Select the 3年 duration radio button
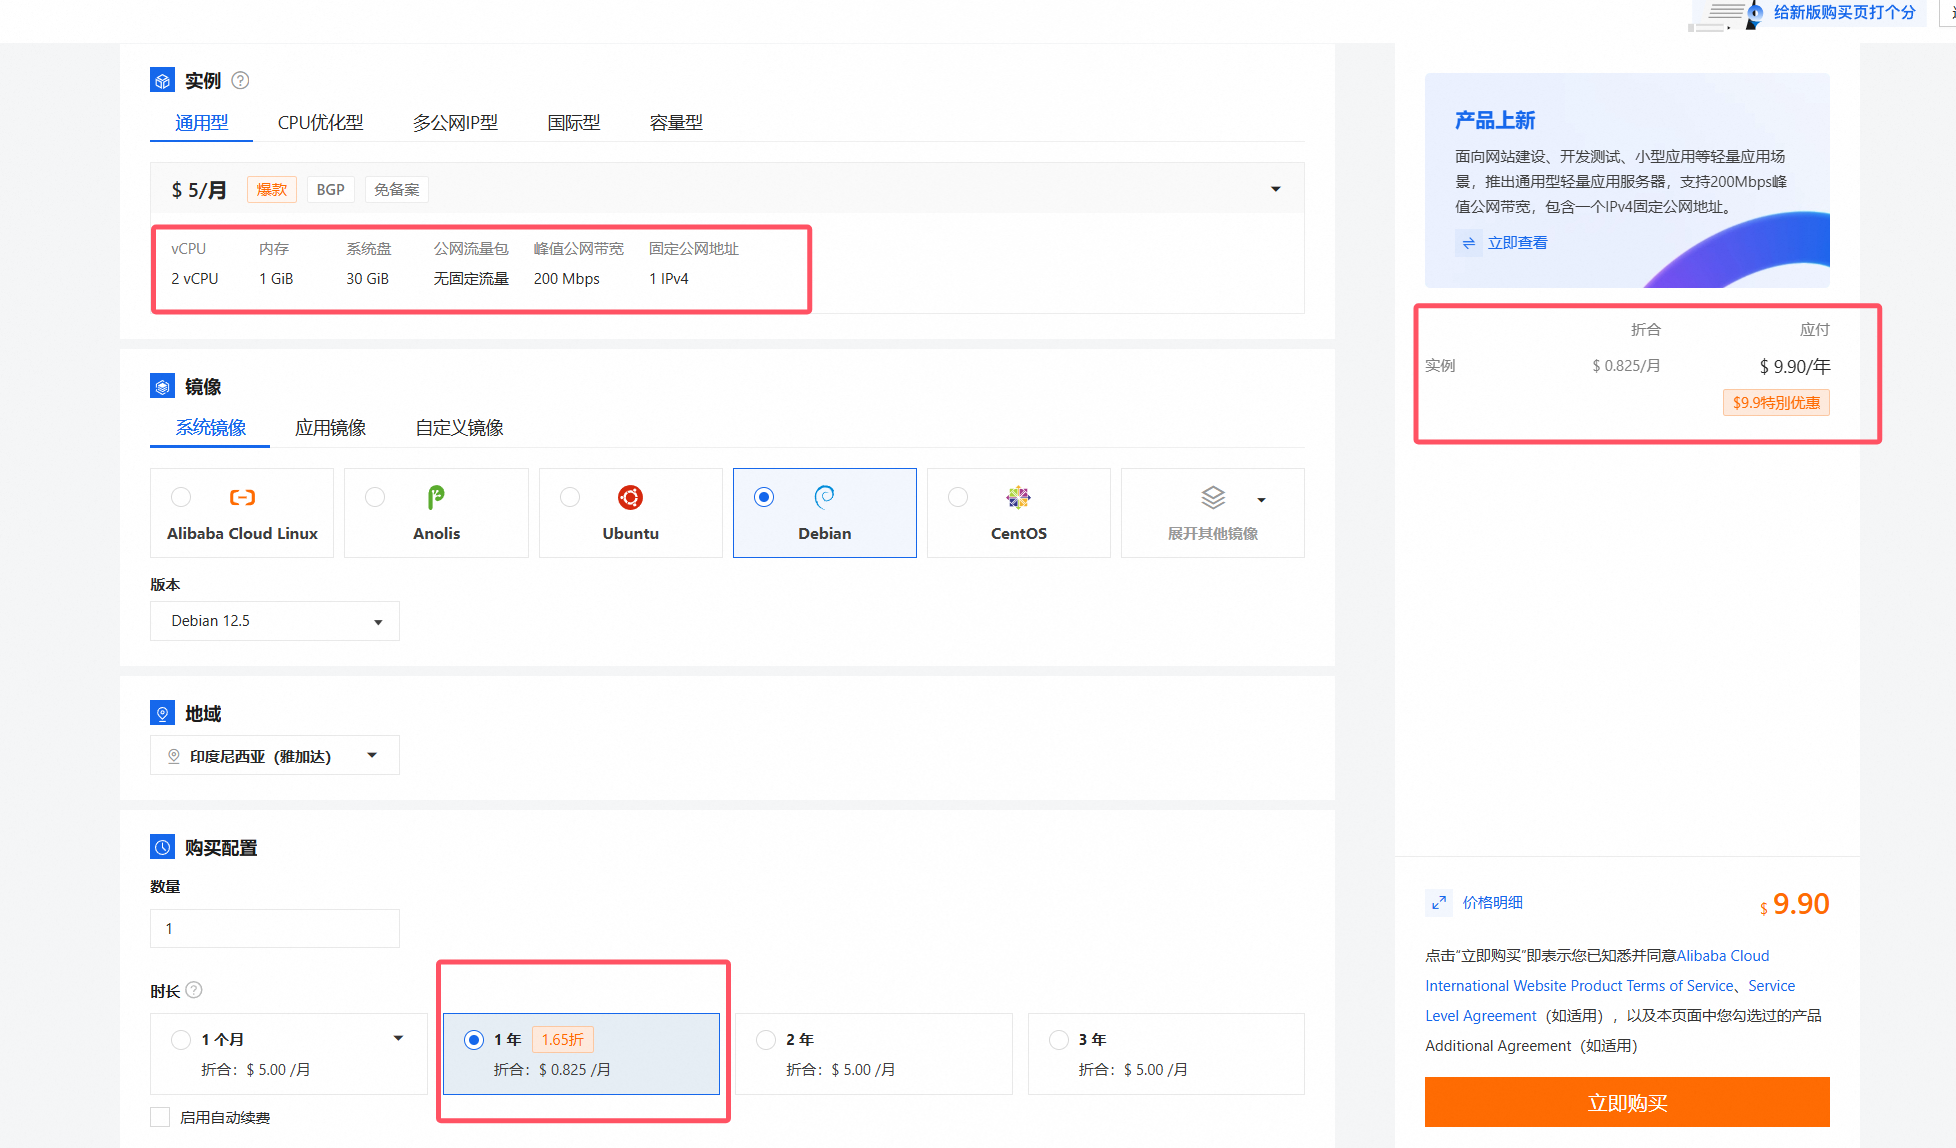This screenshot has height=1148, width=1956. (1058, 1039)
